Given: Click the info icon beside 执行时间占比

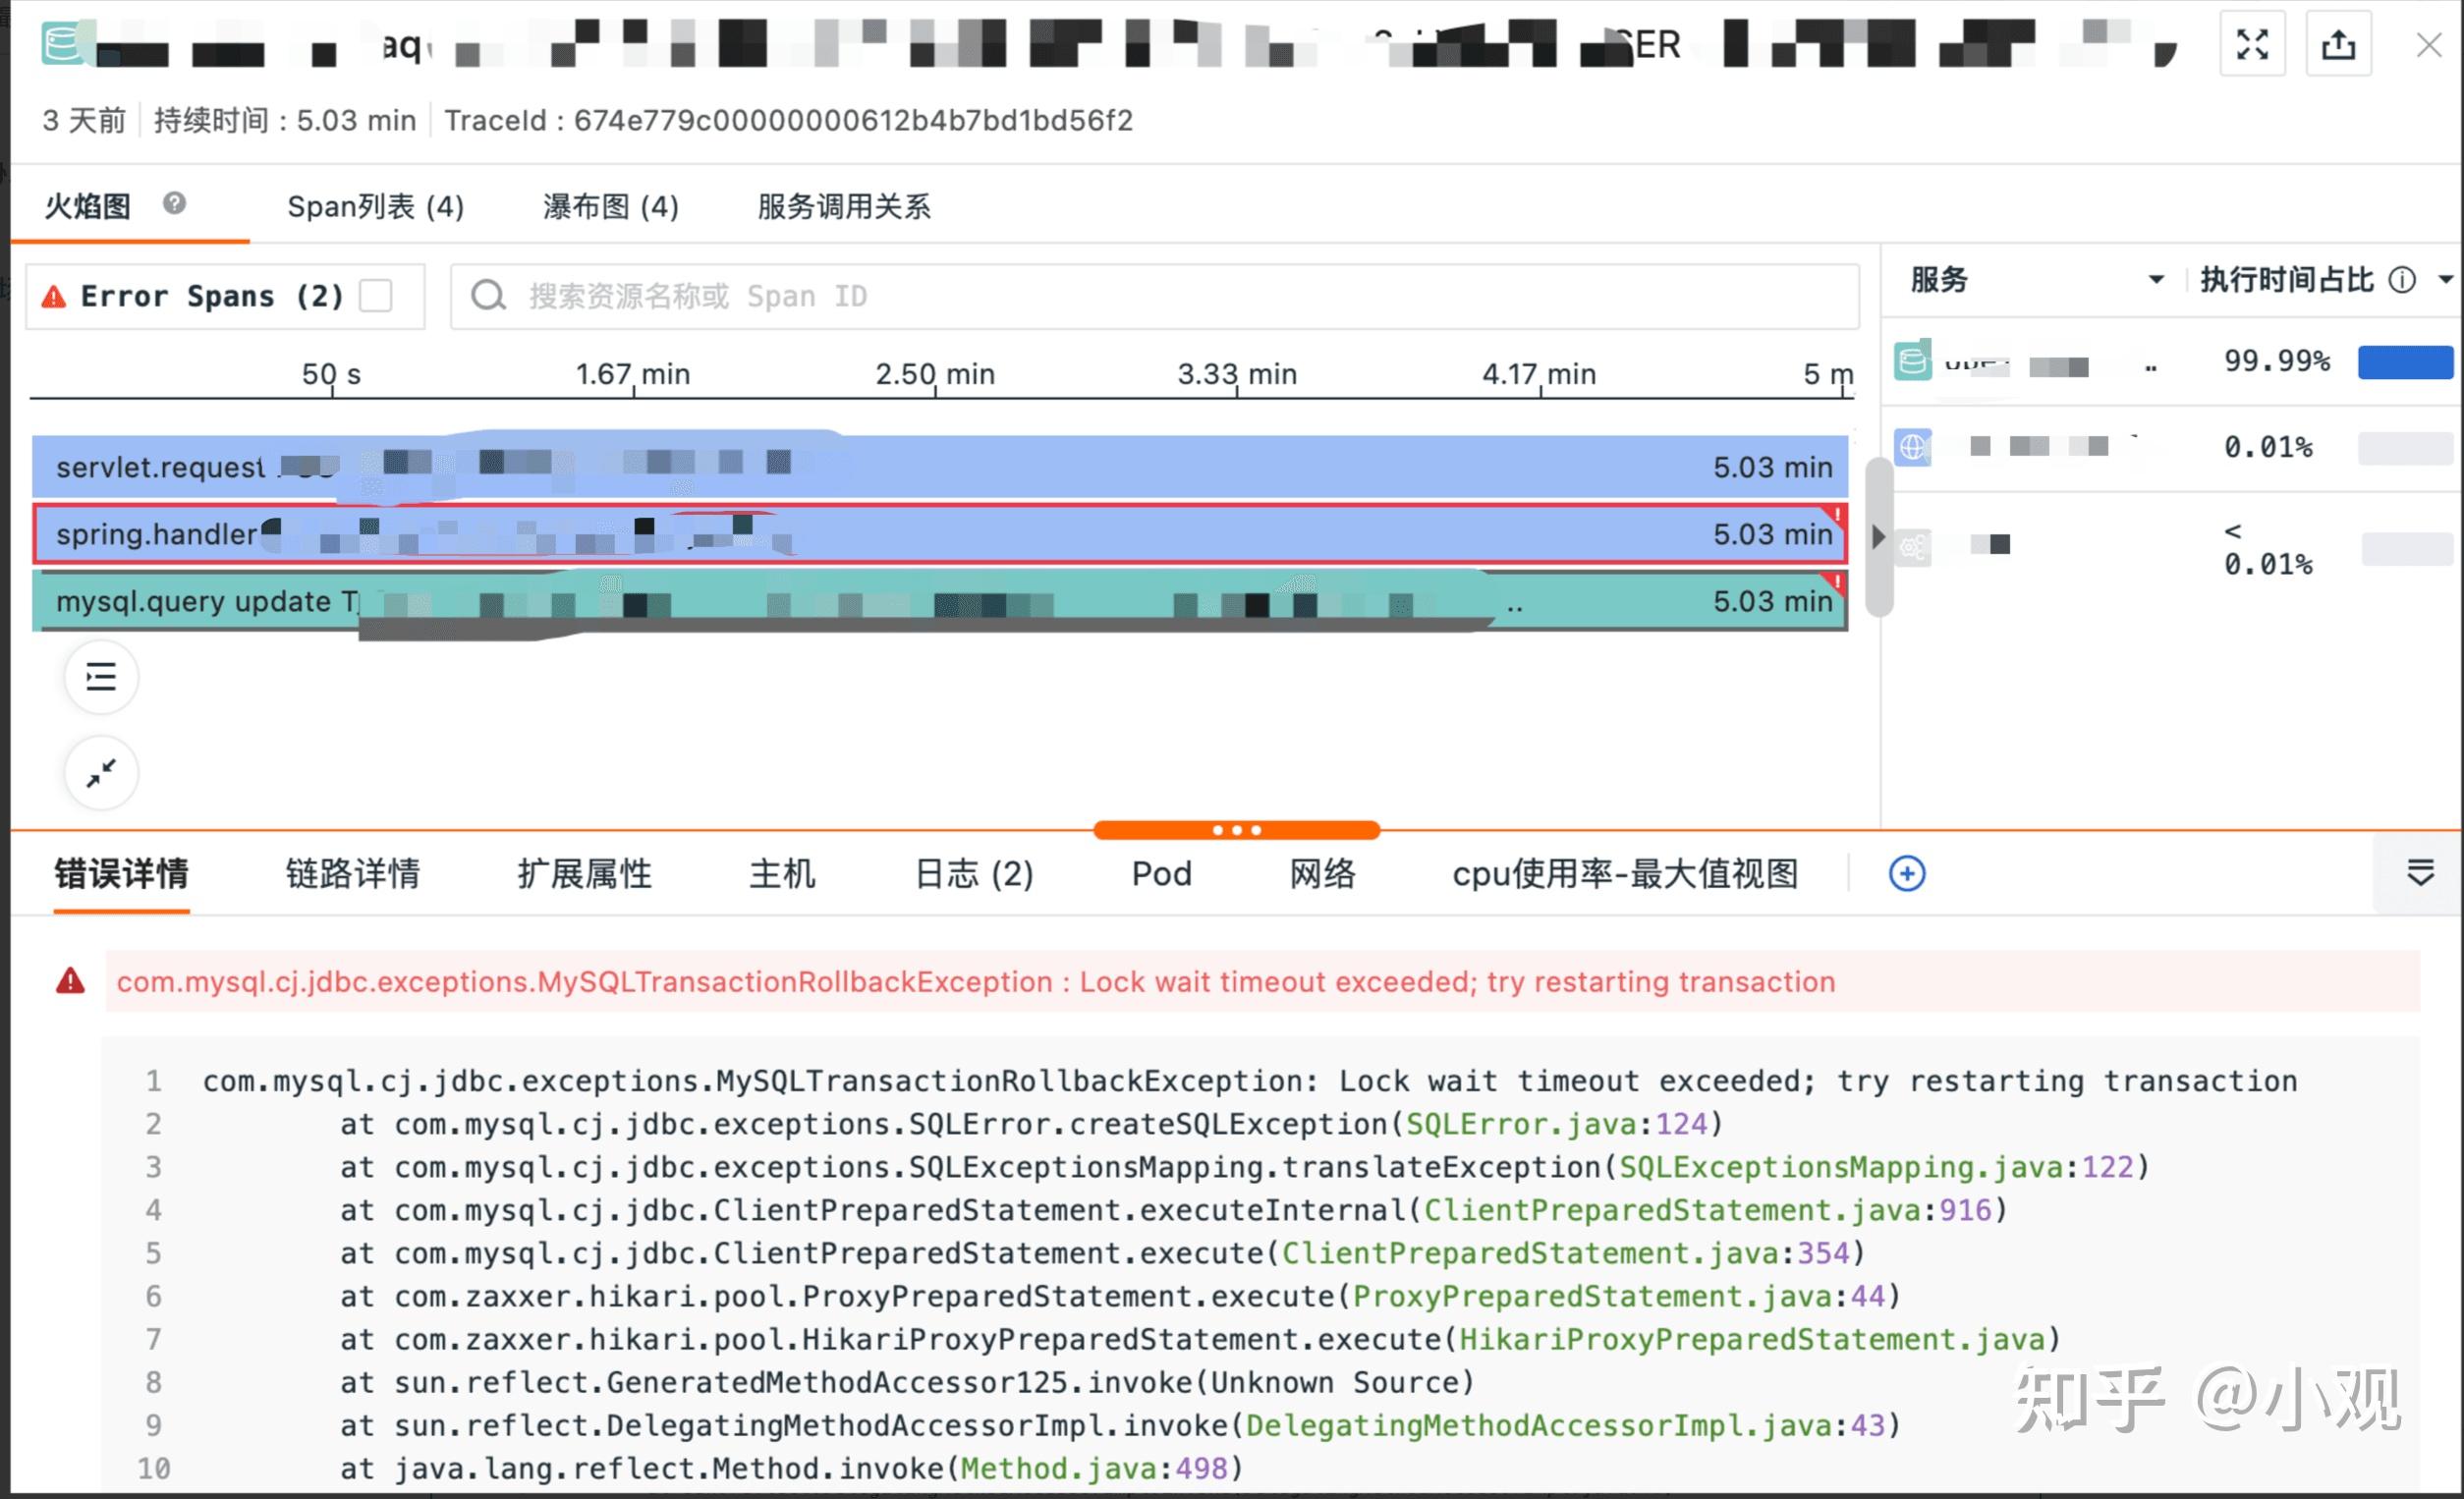Looking at the screenshot, I should (2403, 280).
